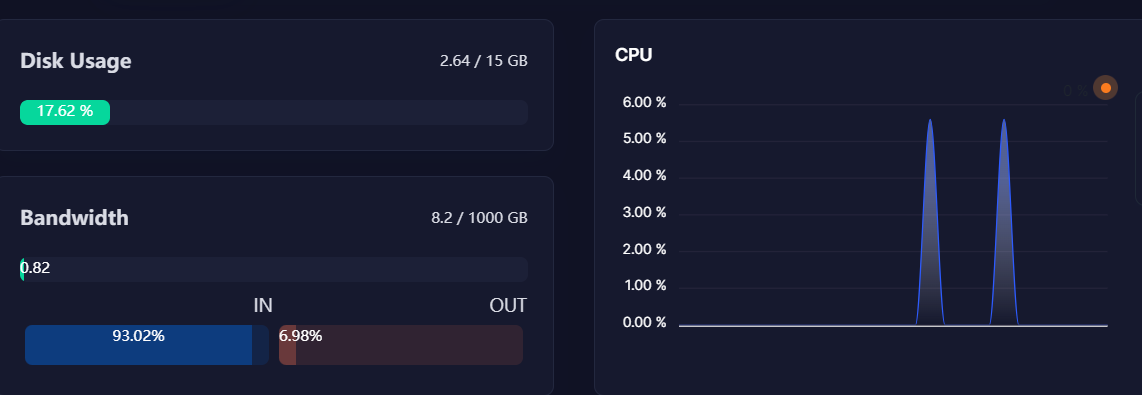Click the IN label above the blue bar
This screenshot has width=1142, height=395.
(263, 305)
